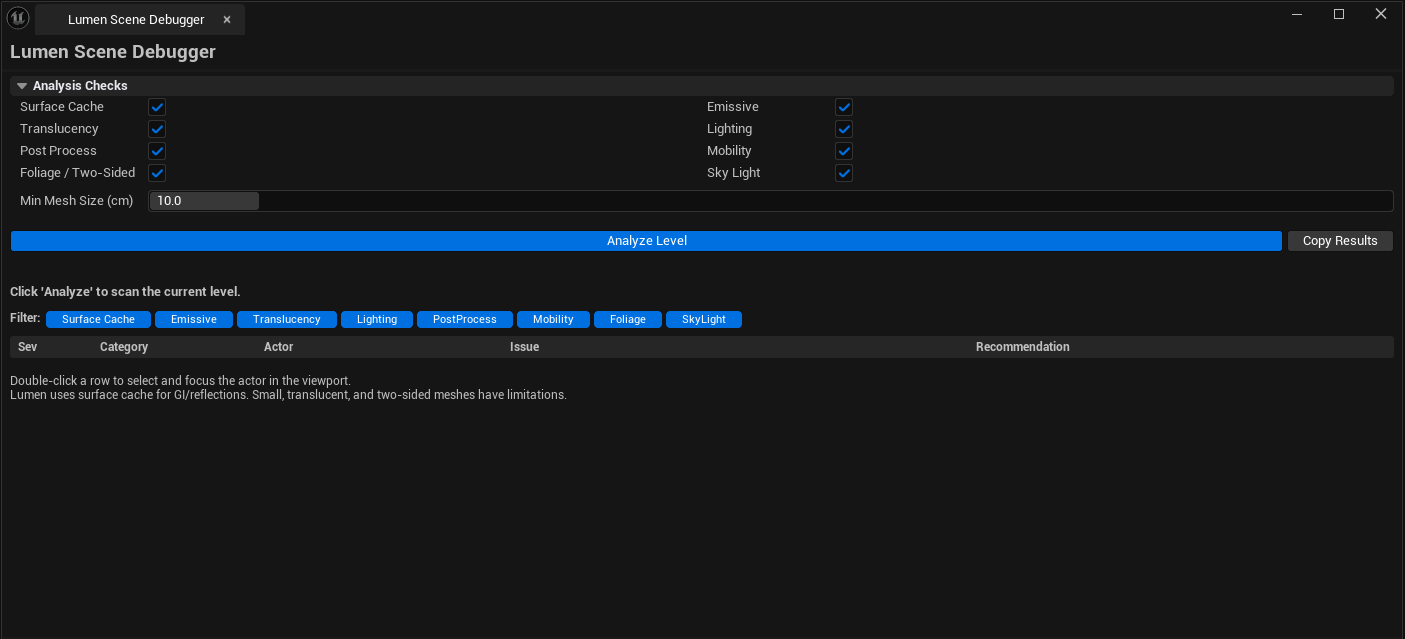Viewport: 1405px width, 639px height.
Task: Toggle the Emissive filter button
Action: (x=194, y=319)
